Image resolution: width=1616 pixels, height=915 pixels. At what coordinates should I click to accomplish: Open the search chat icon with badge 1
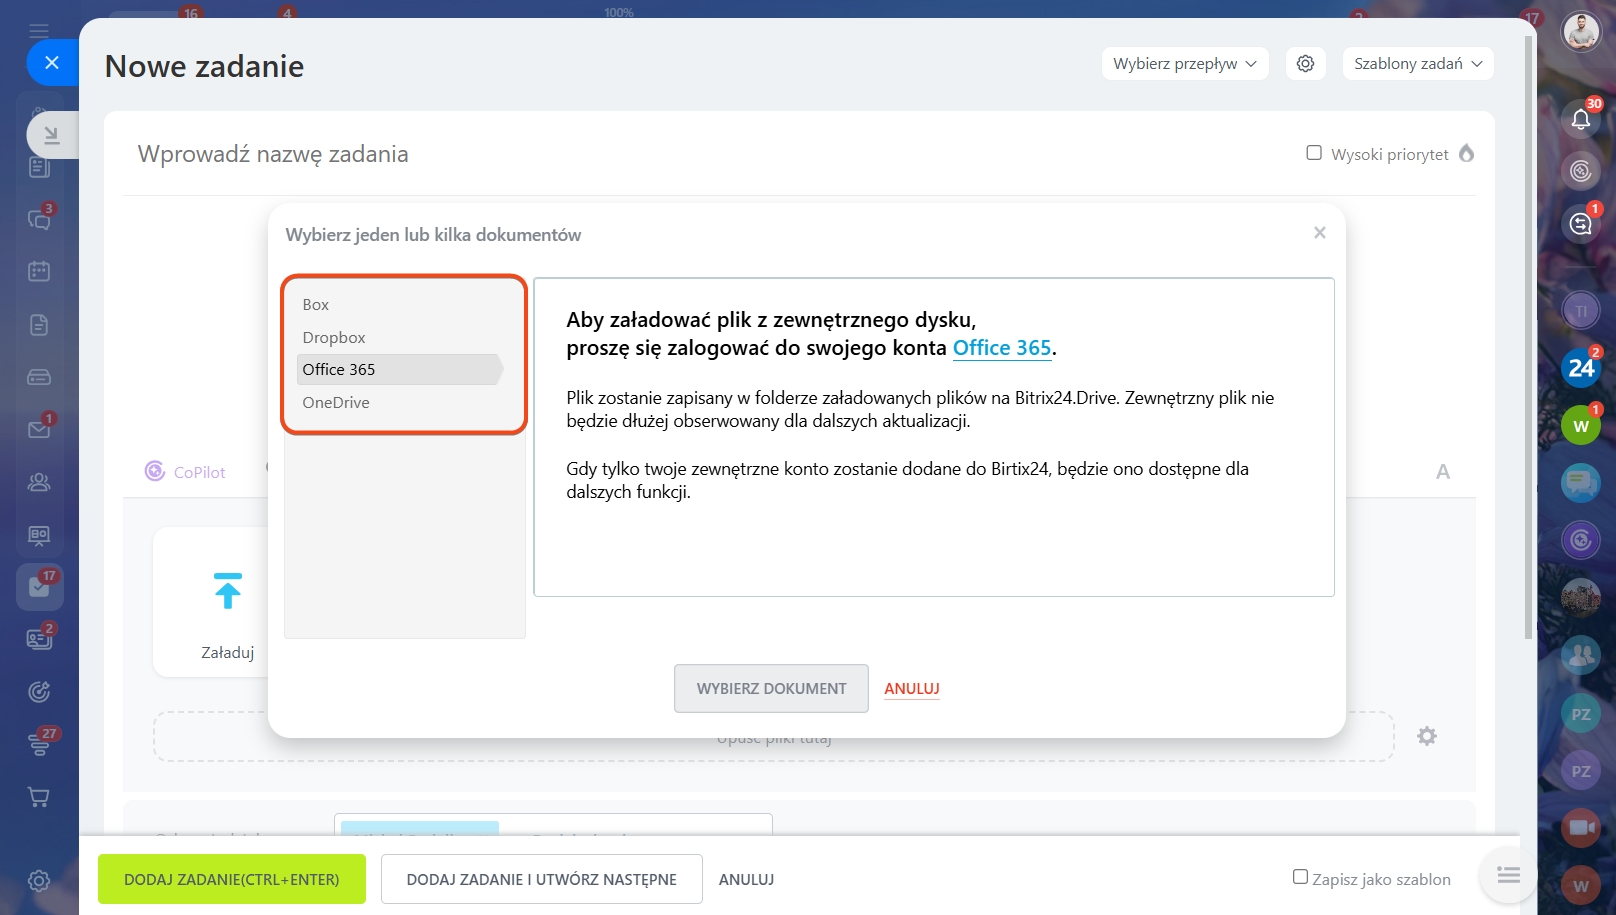tap(1581, 223)
